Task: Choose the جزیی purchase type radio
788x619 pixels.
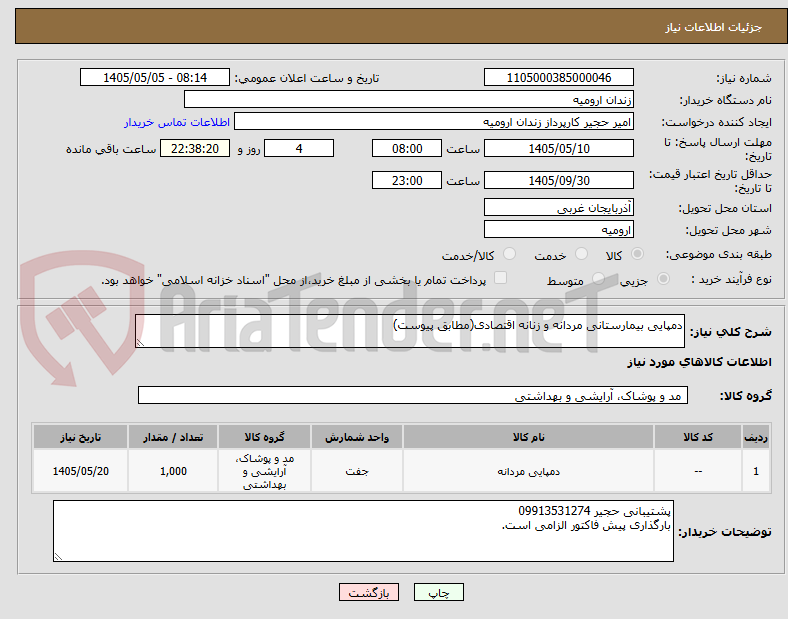Action: pos(663,278)
